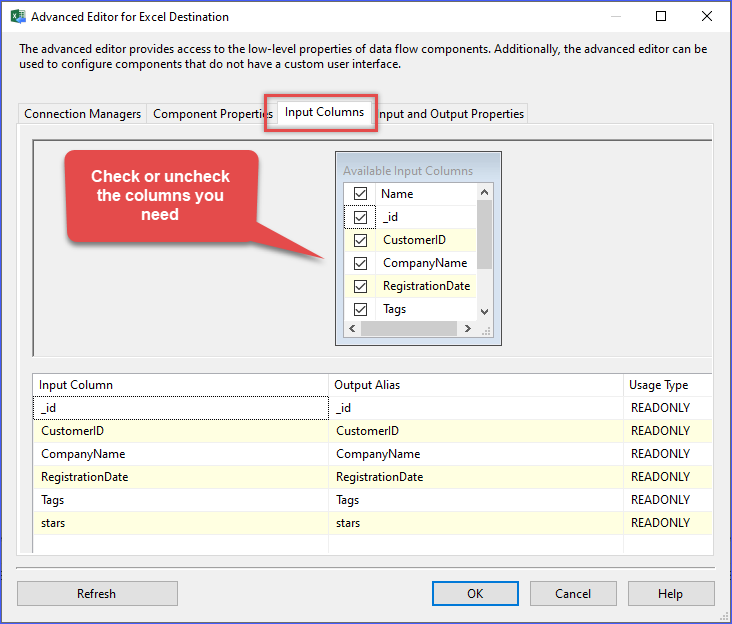732x624 pixels.
Task: Edit the Tags Output Alias cell
Action: pos(476,500)
